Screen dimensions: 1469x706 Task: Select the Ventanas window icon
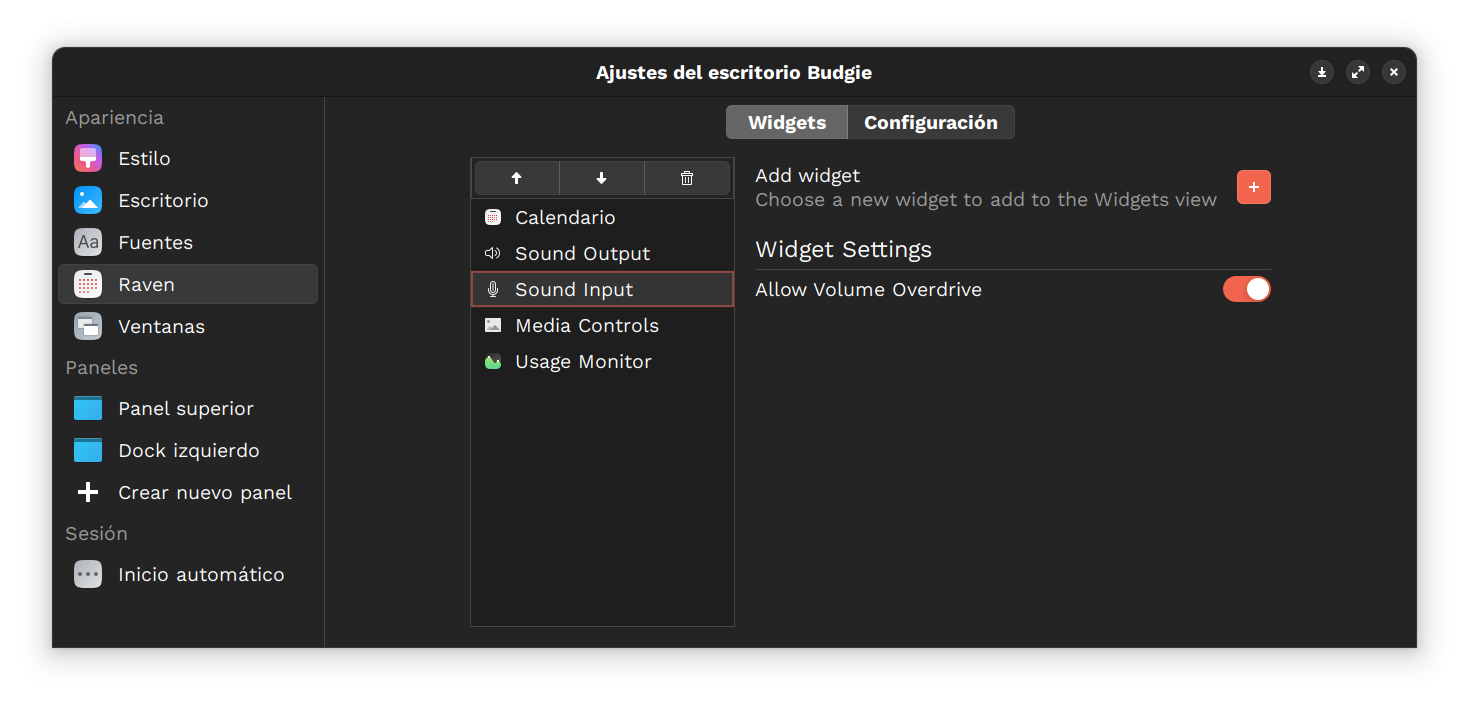tap(87, 326)
